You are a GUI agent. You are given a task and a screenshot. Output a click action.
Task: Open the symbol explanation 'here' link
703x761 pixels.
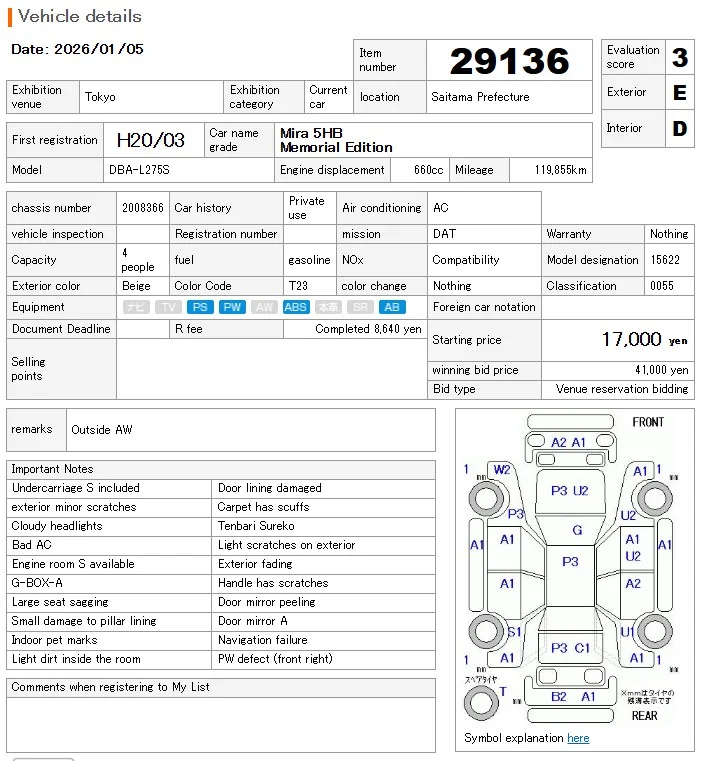tap(578, 738)
